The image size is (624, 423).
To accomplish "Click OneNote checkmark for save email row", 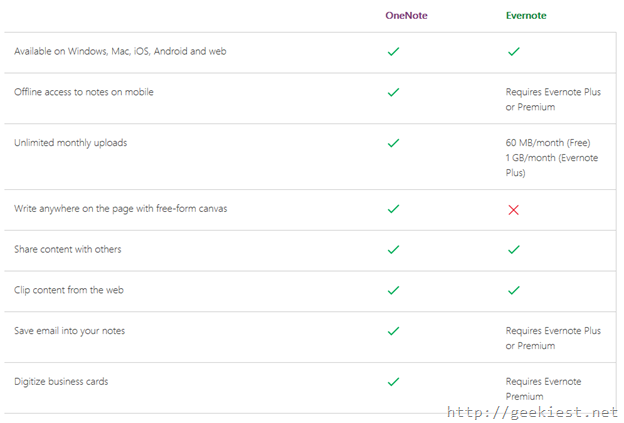I will [393, 330].
